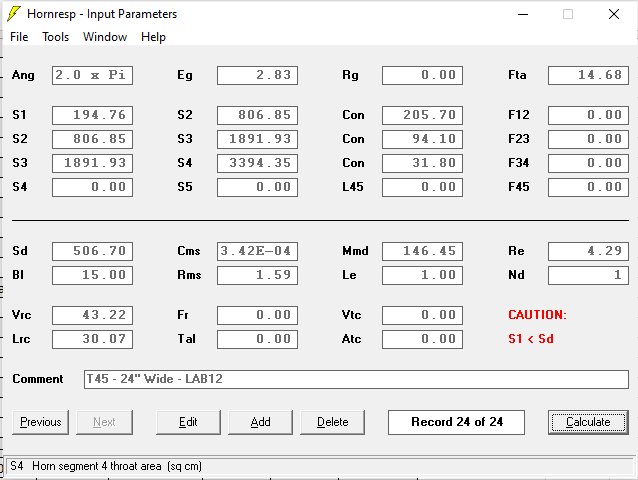
Task: Go to the Previous record
Action: [x=41, y=422]
